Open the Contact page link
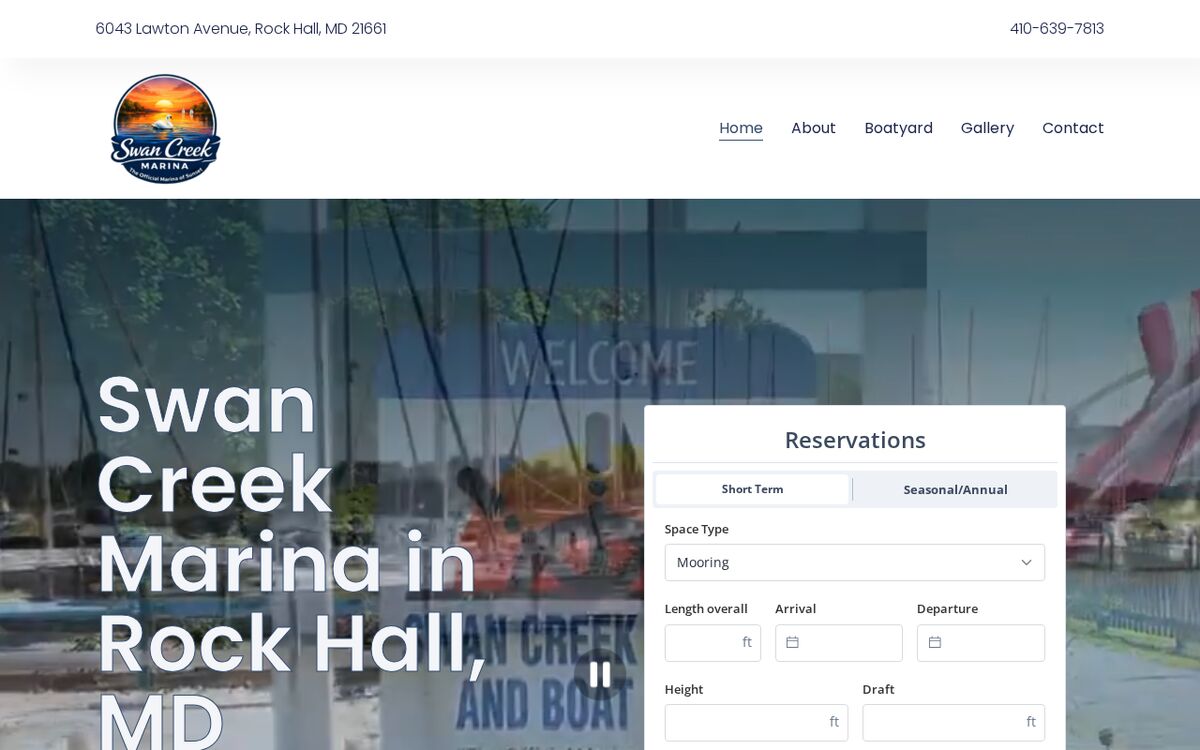This screenshot has width=1200, height=750. coord(1073,128)
